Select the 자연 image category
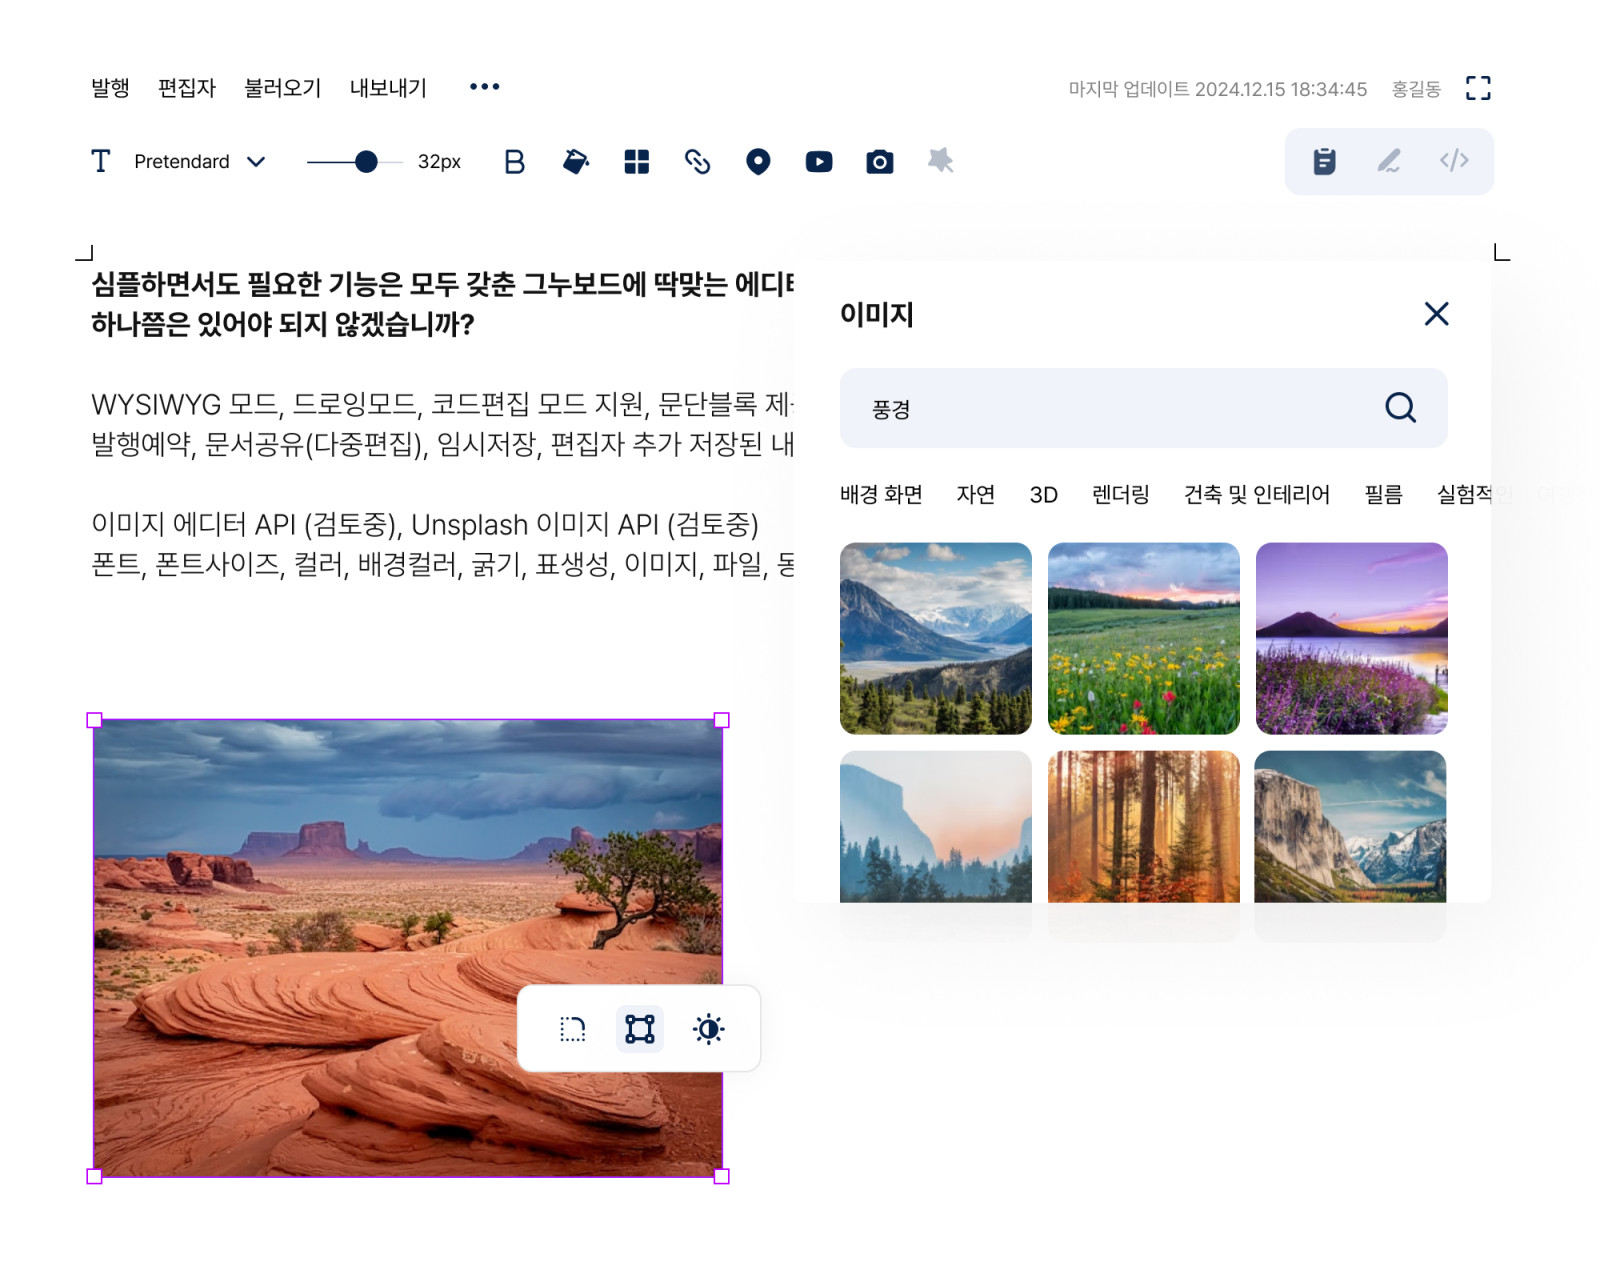This screenshot has width=1600, height=1266. point(975,494)
